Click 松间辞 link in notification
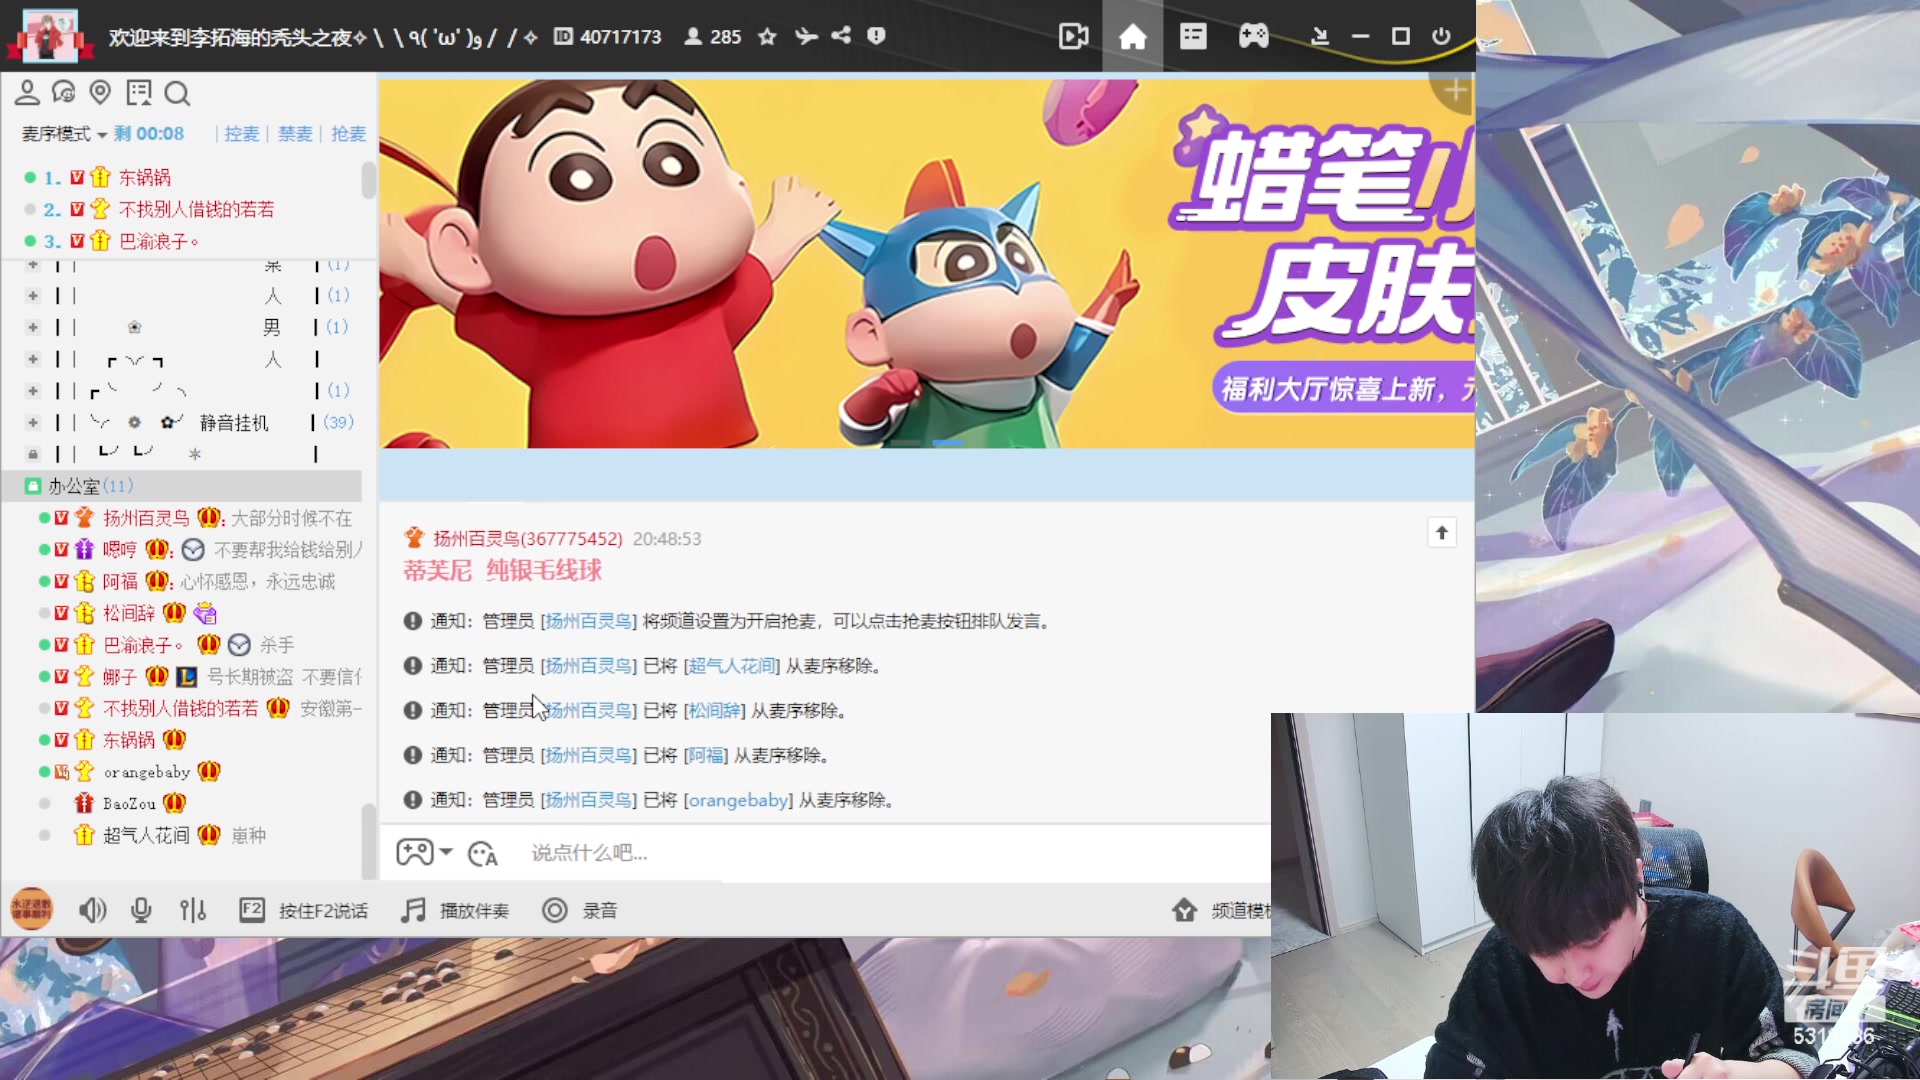1920x1080 pixels. pos(715,710)
